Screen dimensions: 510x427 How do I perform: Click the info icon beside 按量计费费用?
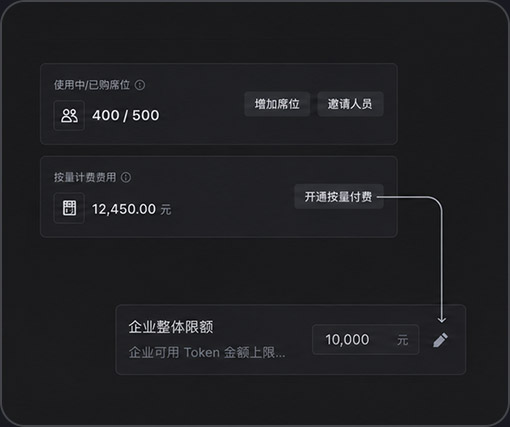pyautogui.click(x=126, y=177)
